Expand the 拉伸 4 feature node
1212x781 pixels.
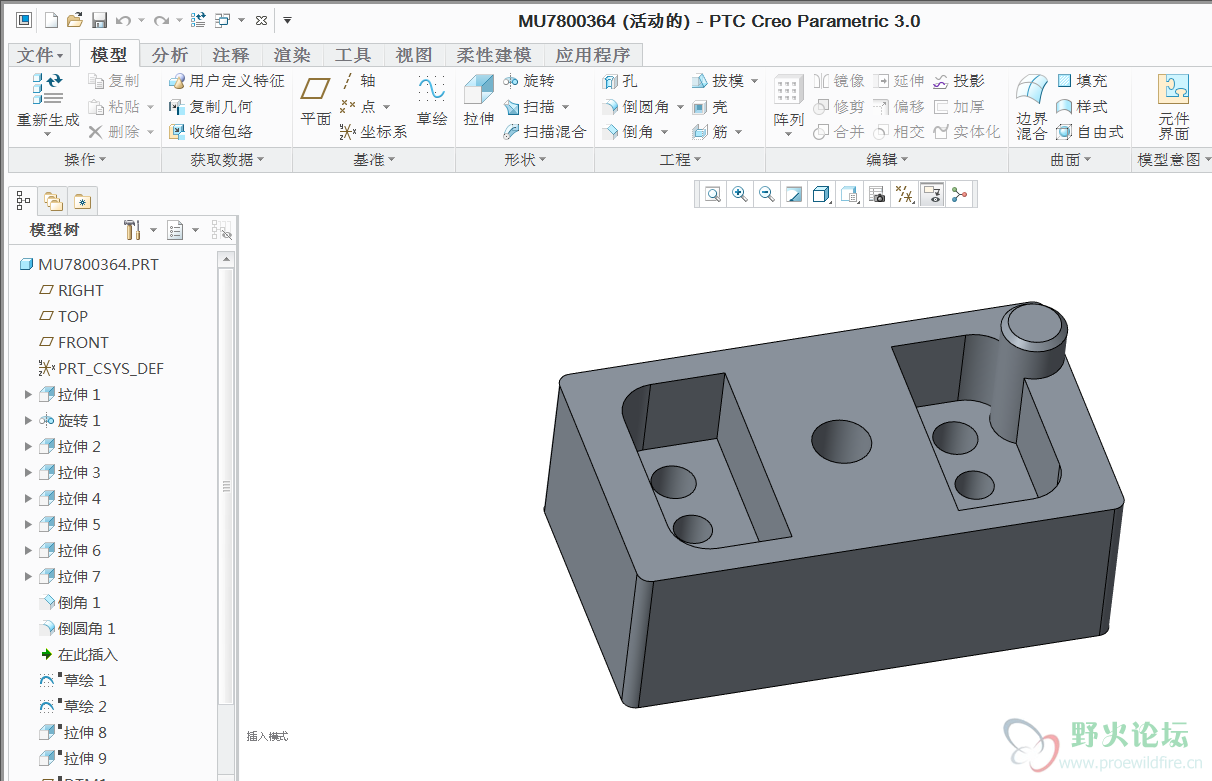point(28,499)
